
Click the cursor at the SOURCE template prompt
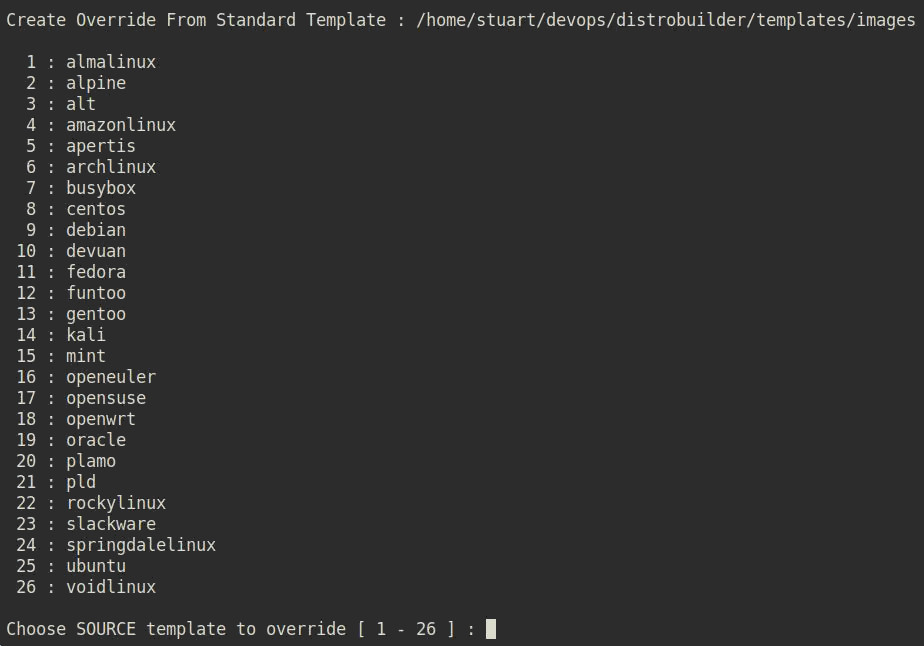(x=491, y=629)
